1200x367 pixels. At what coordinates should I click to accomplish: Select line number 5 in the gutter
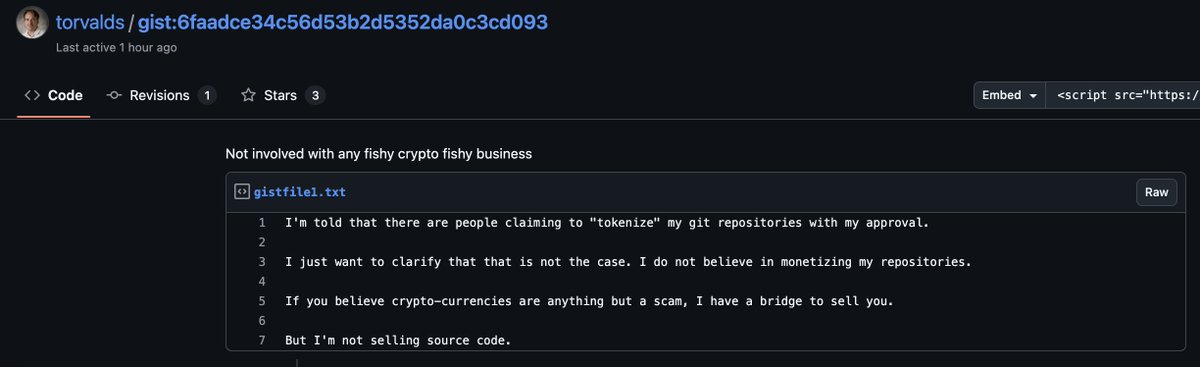click(261, 301)
